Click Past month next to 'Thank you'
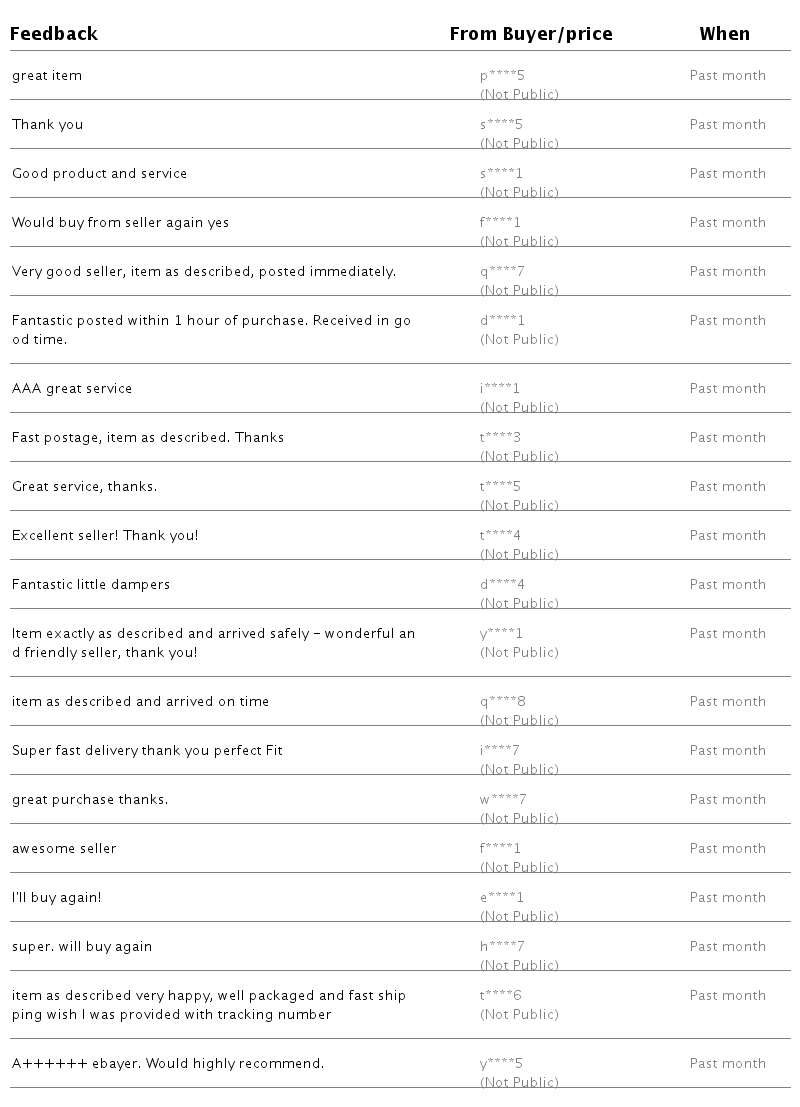The image size is (800, 1107). click(727, 124)
